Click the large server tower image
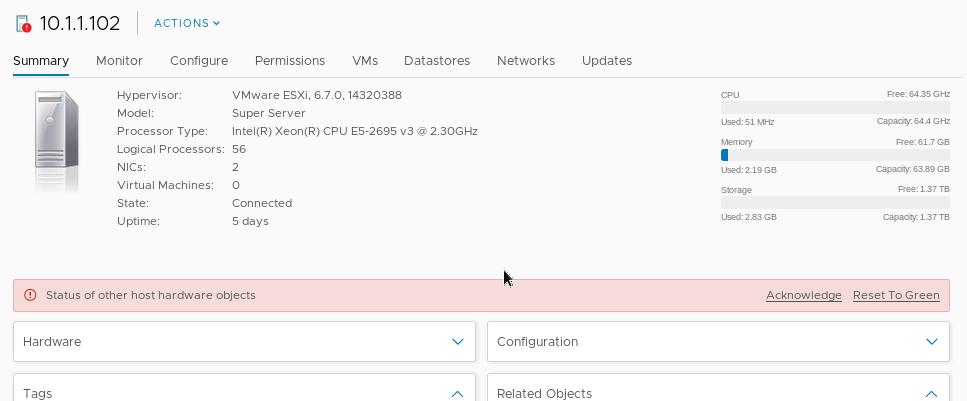Screen dimensions: 967x401 point(57,140)
